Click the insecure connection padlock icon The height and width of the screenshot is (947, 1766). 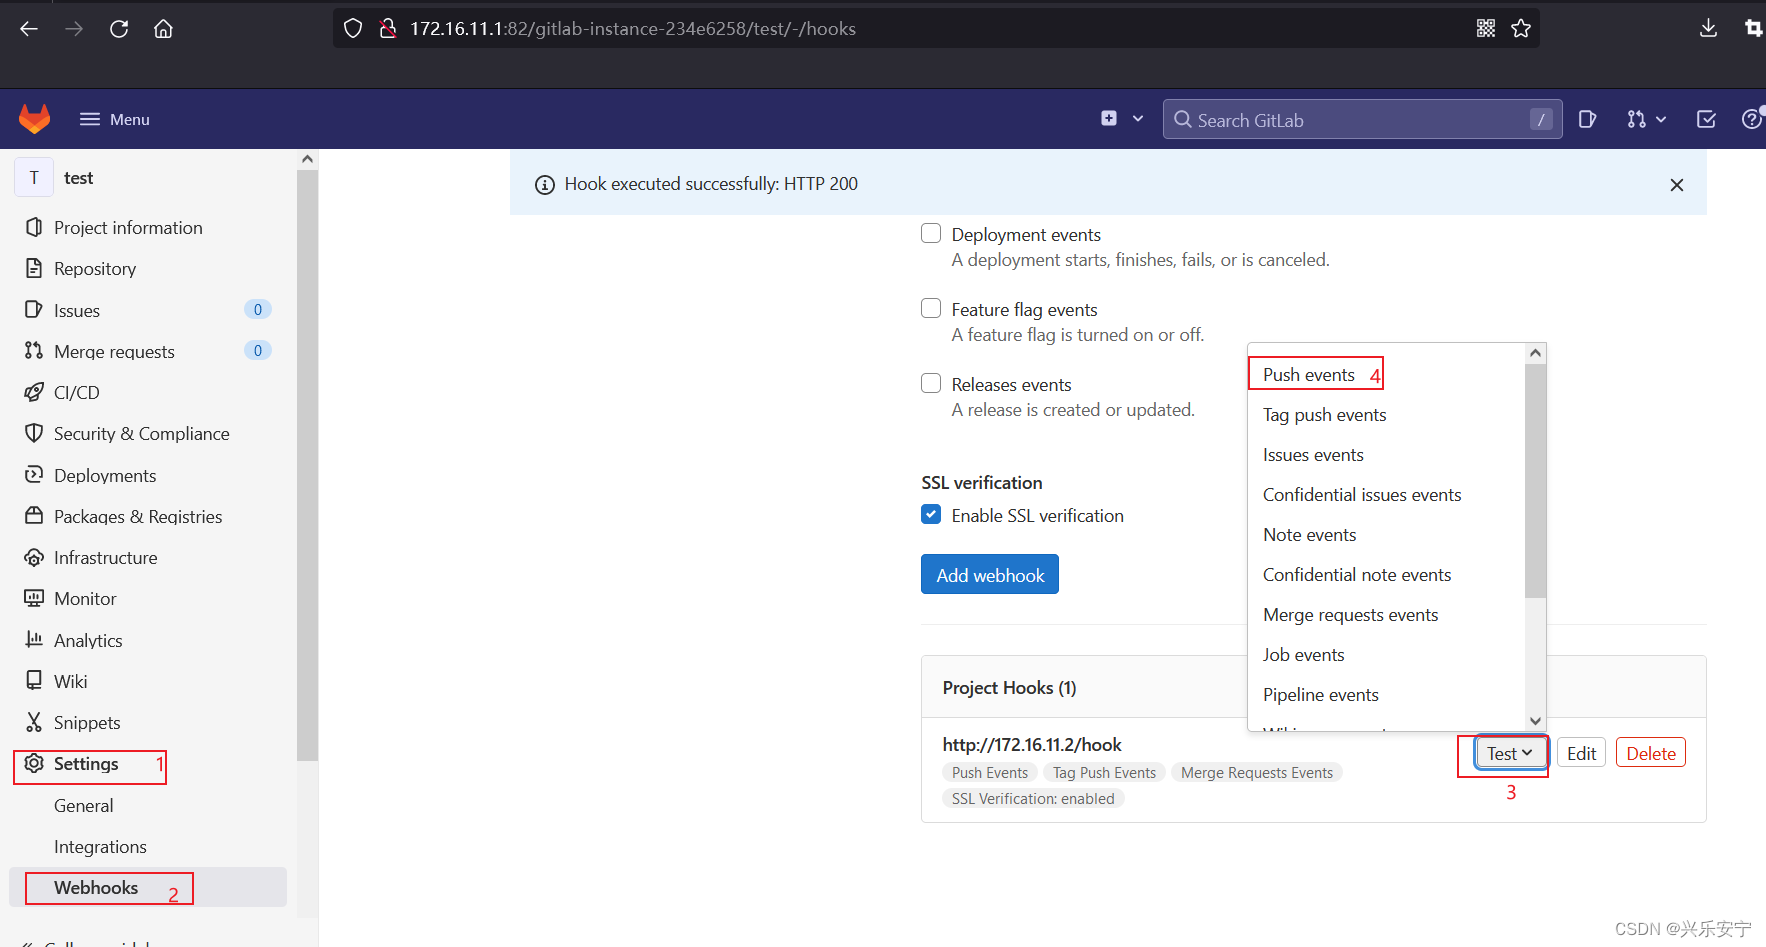[x=388, y=29]
